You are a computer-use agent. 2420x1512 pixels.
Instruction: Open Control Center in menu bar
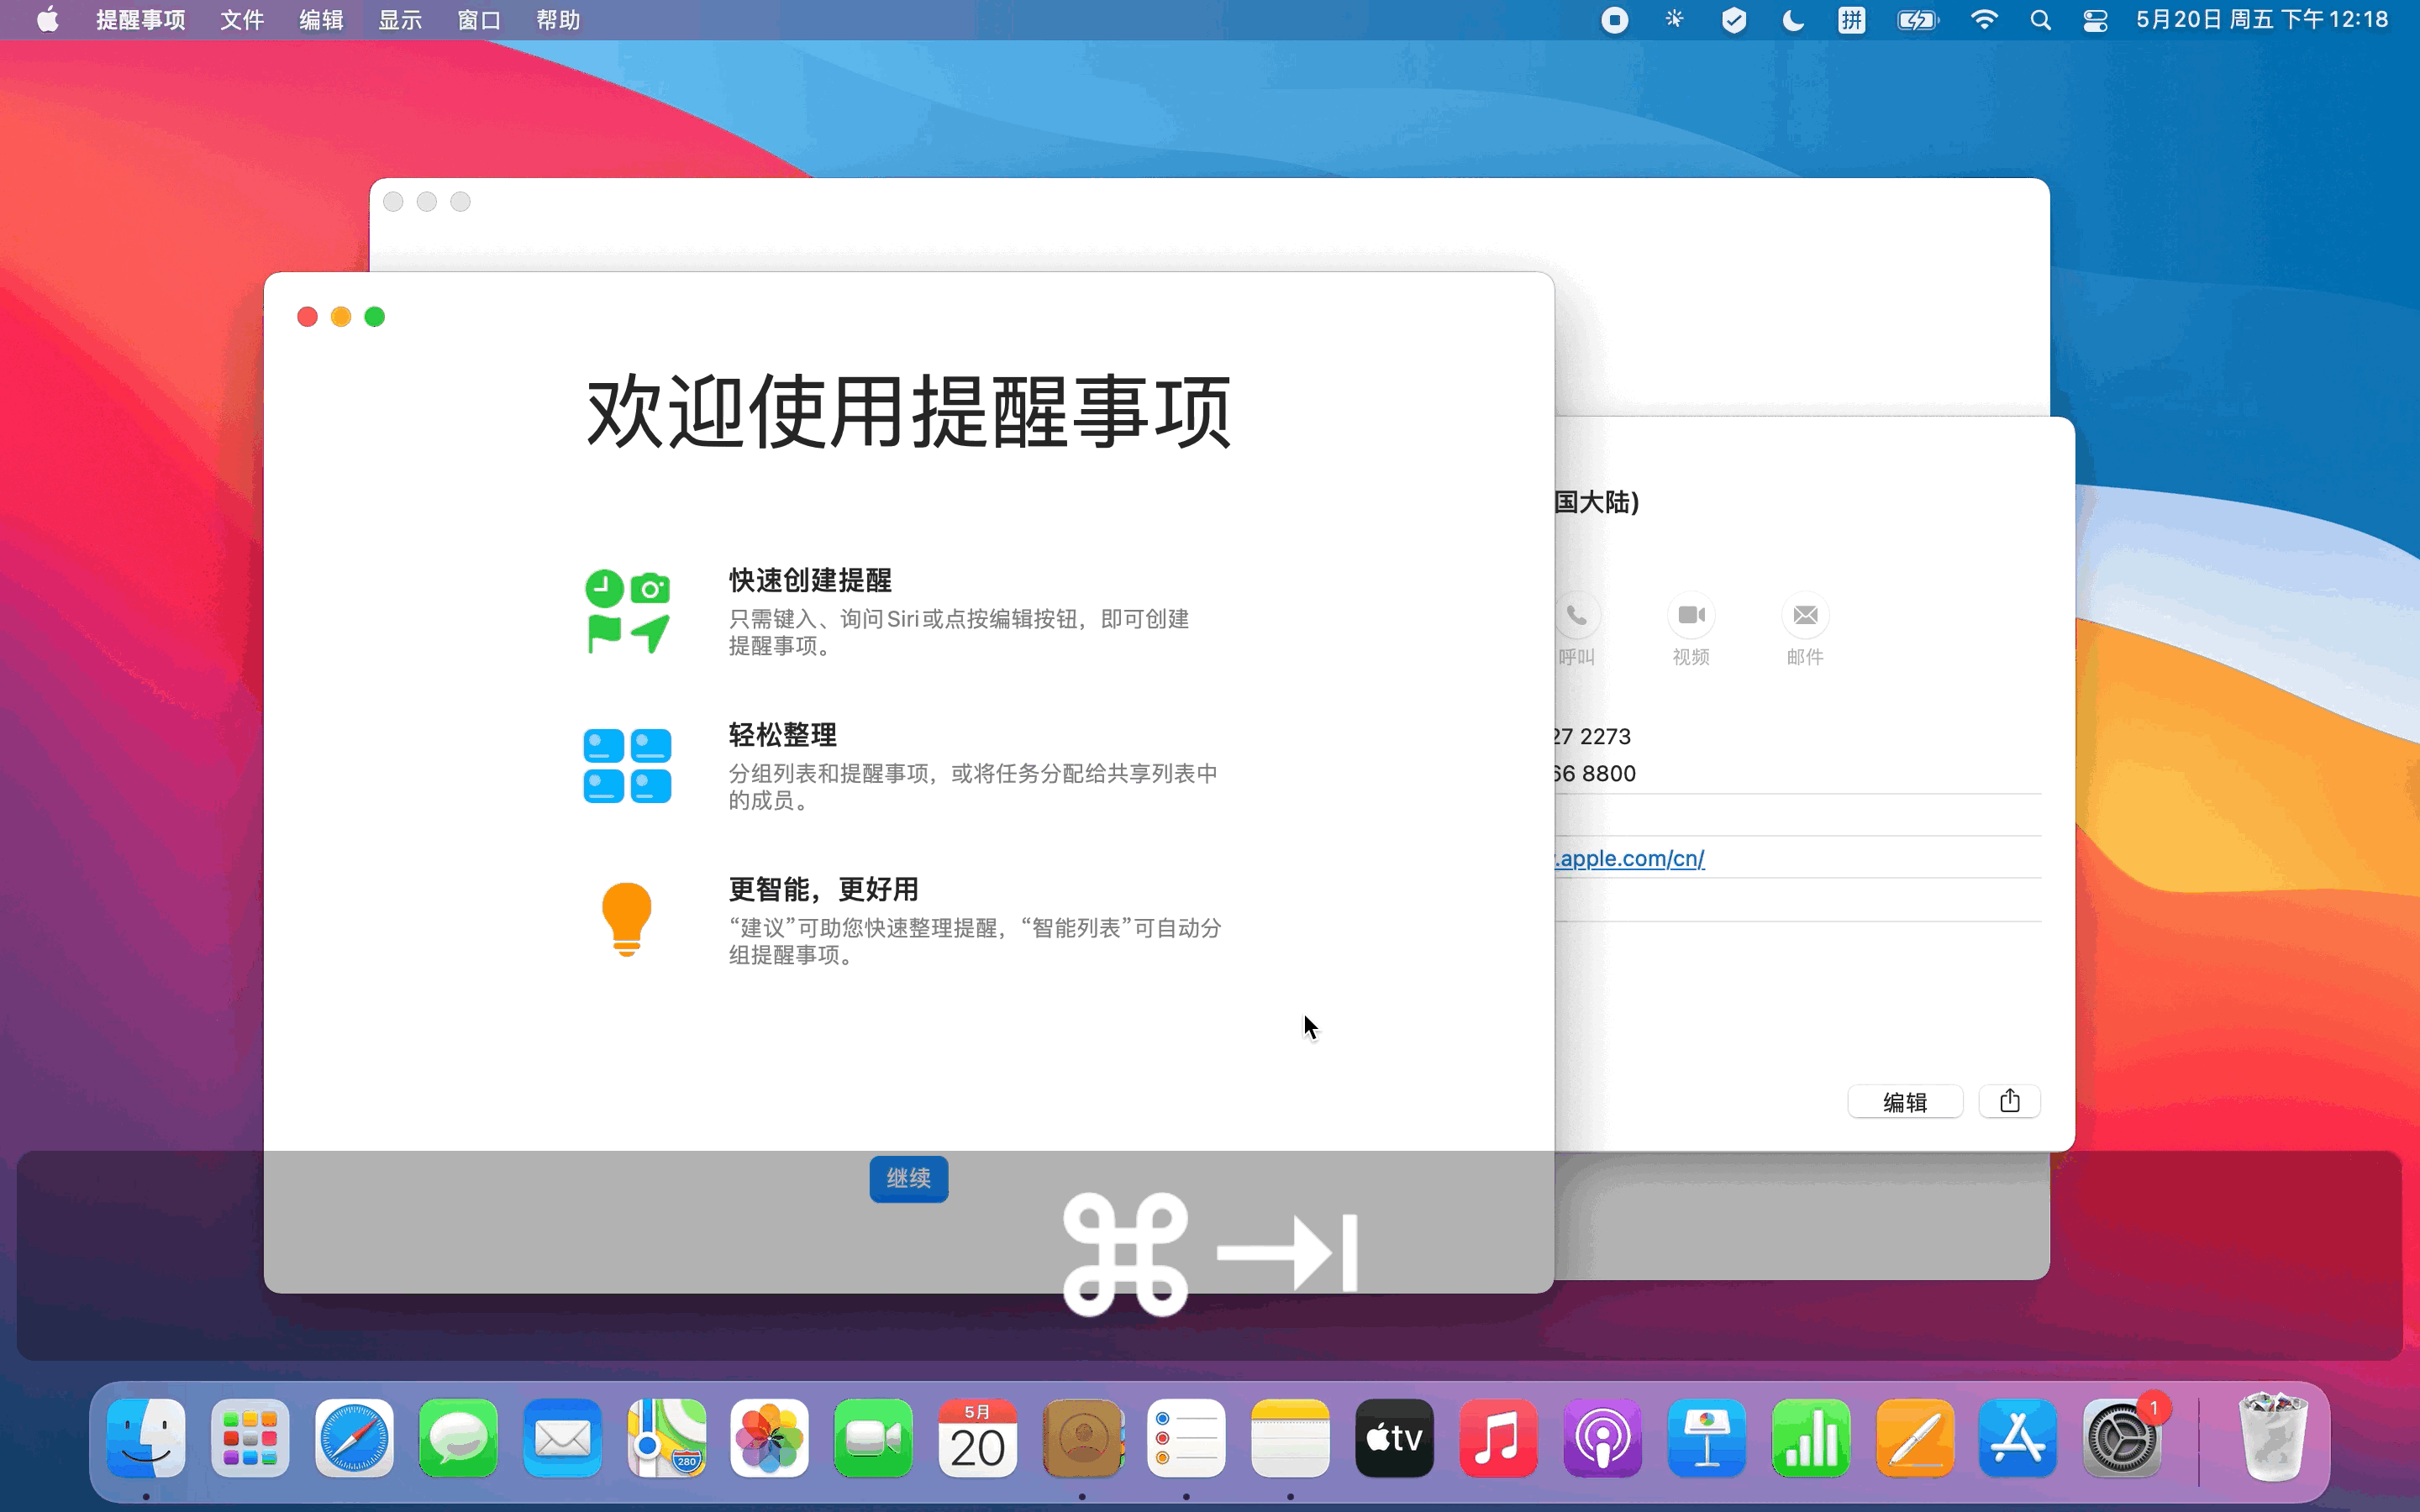pos(2095,20)
